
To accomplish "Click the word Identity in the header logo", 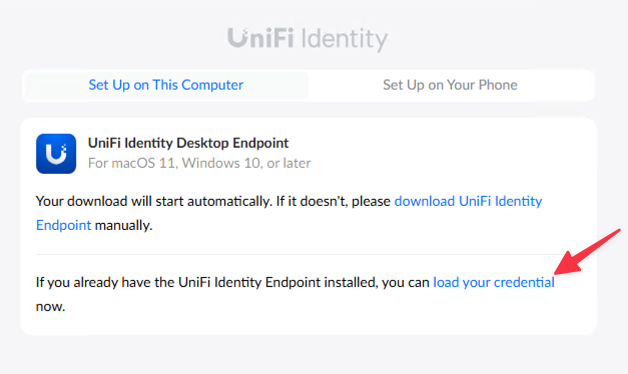I will (x=344, y=40).
